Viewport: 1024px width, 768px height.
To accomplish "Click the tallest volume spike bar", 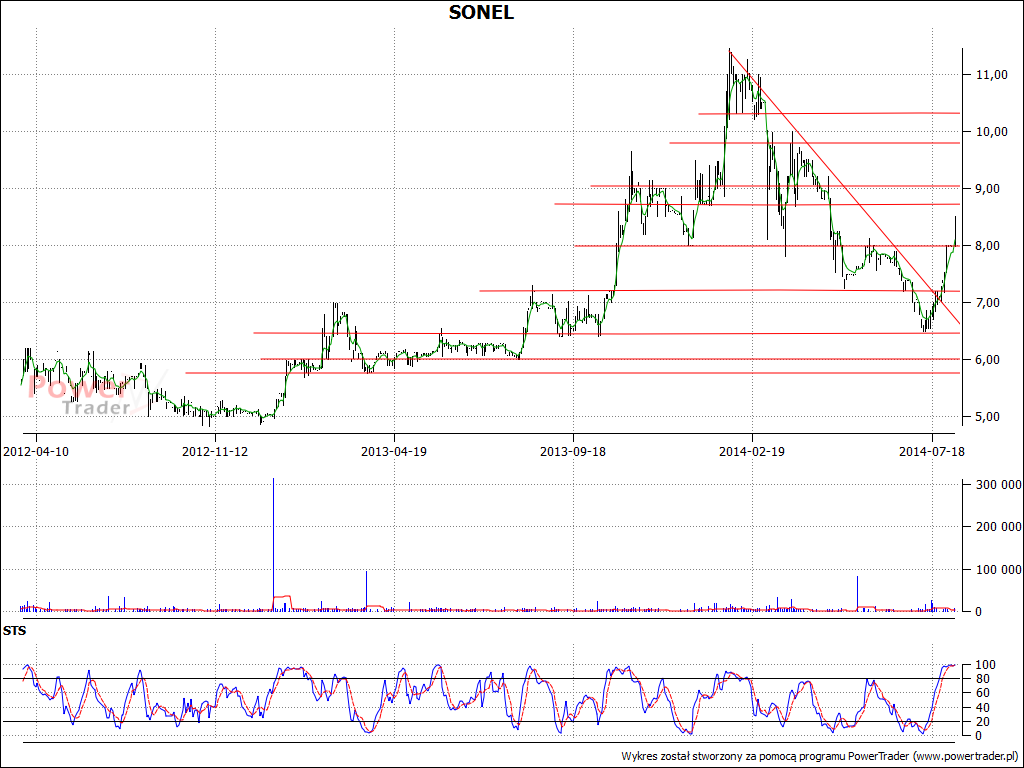I will coord(273,545).
